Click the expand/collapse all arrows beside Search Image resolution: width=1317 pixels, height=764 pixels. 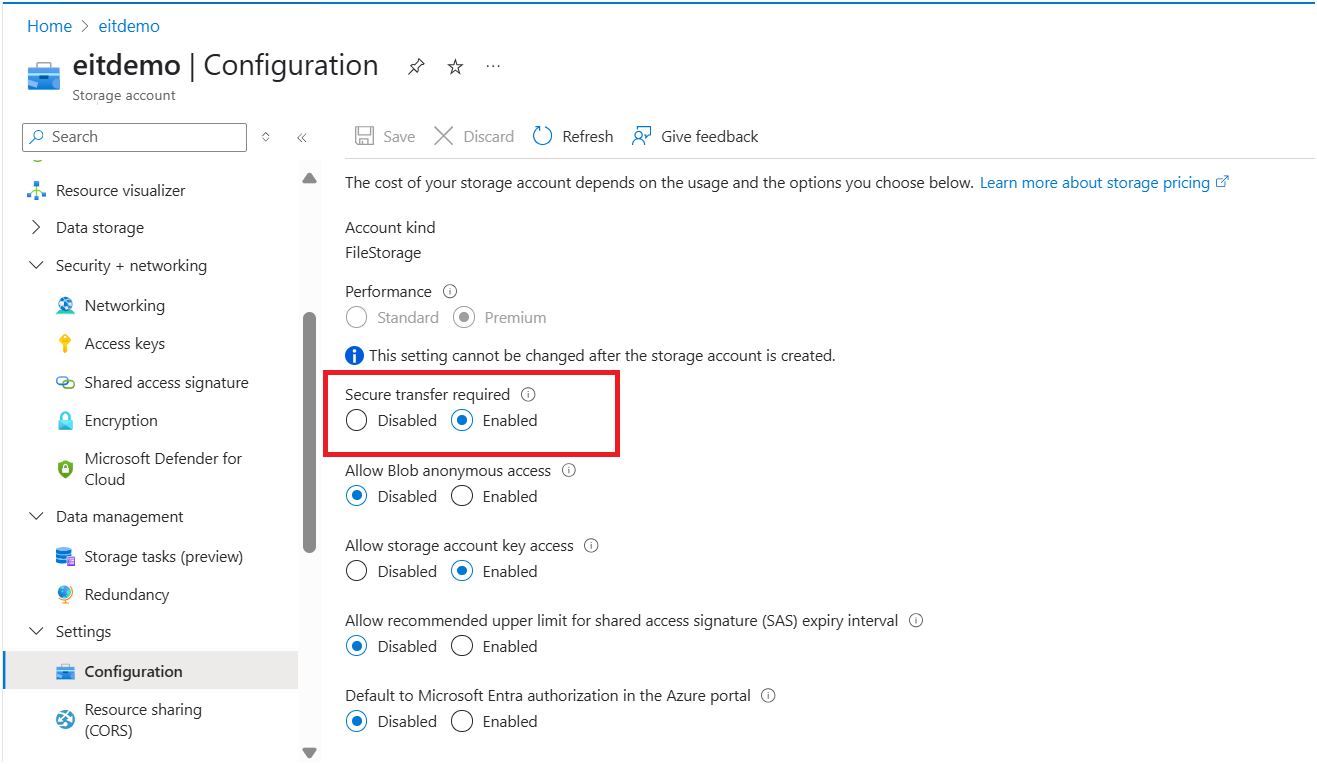266,137
